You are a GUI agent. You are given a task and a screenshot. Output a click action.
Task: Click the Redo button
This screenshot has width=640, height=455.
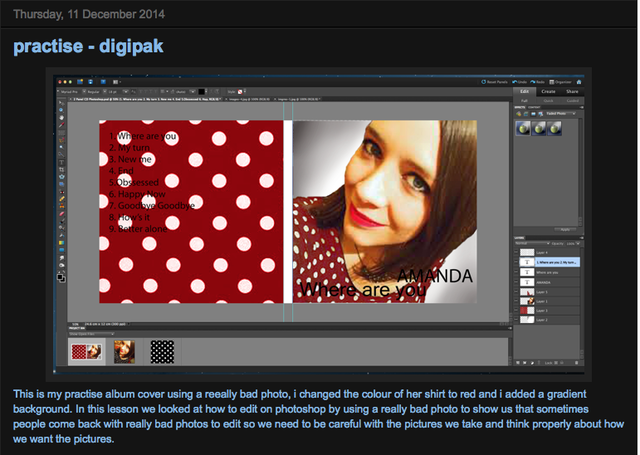click(538, 82)
